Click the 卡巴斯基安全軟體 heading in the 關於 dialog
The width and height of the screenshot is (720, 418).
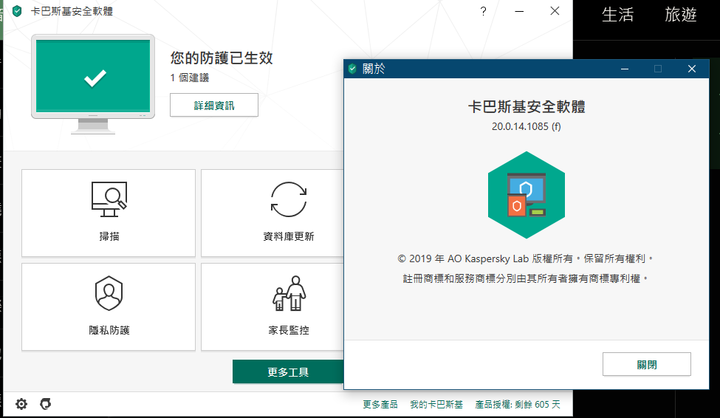point(526,107)
